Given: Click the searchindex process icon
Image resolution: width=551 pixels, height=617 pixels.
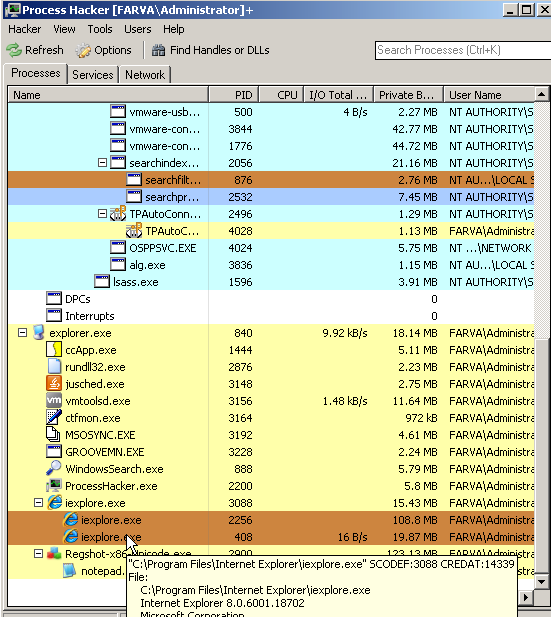Looking at the screenshot, I should pyautogui.click(x=118, y=163).
